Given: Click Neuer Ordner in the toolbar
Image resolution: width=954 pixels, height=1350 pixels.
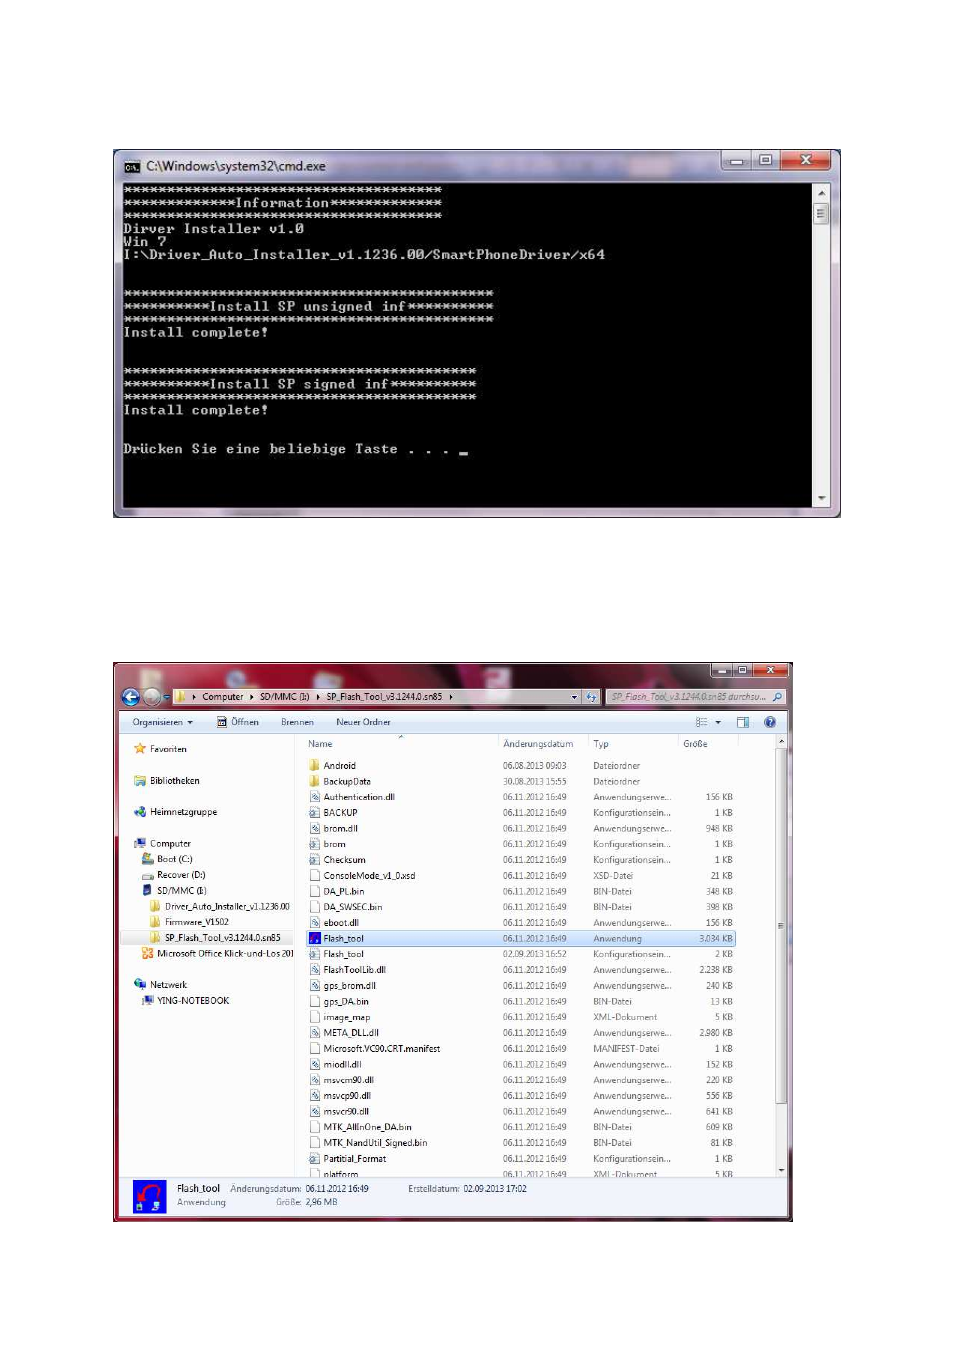Looking at the screenshot, I should point(363,722).
